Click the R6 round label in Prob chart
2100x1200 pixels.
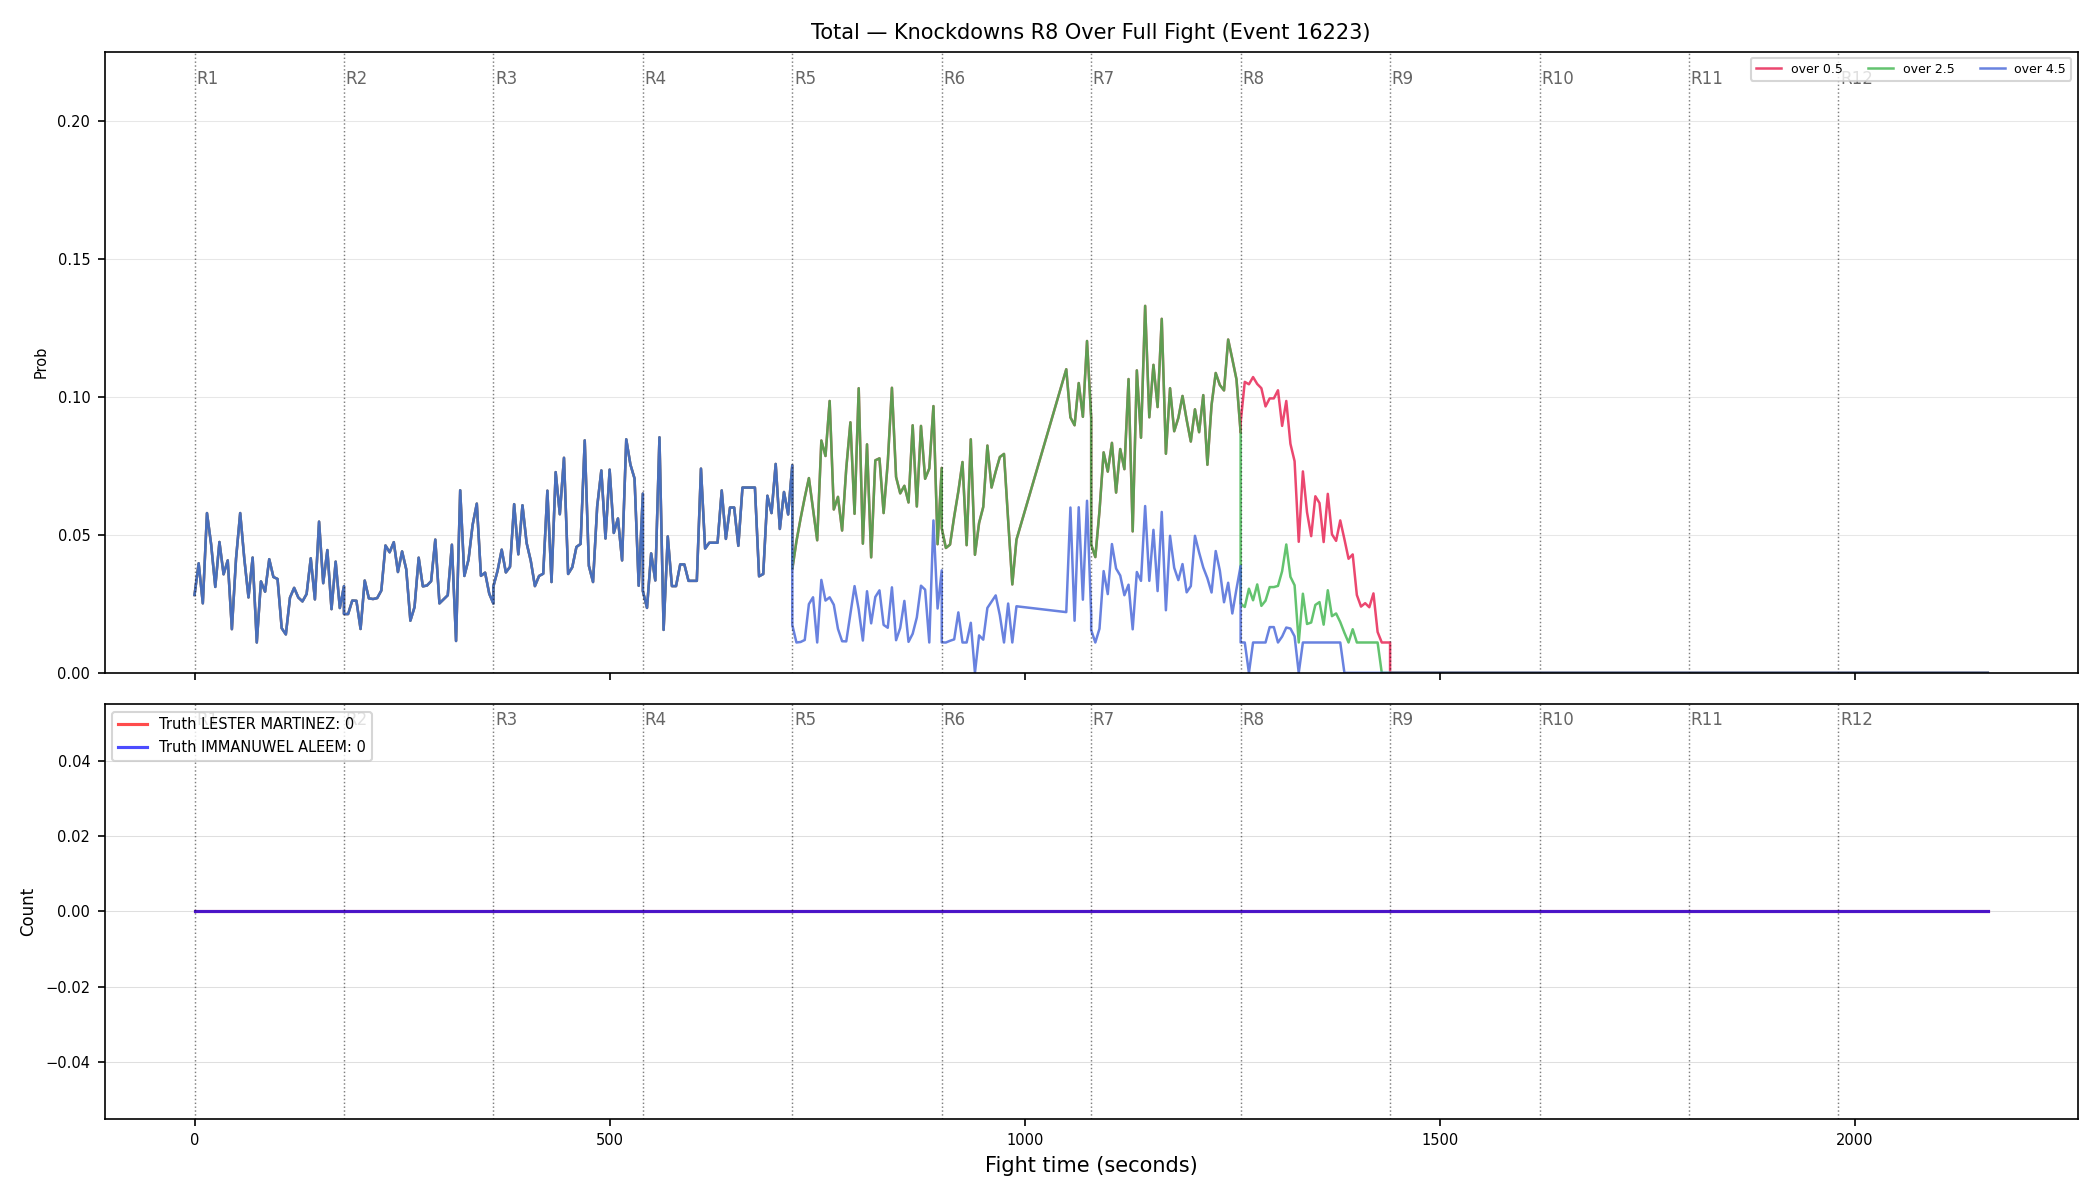click(x=954, y=78)
